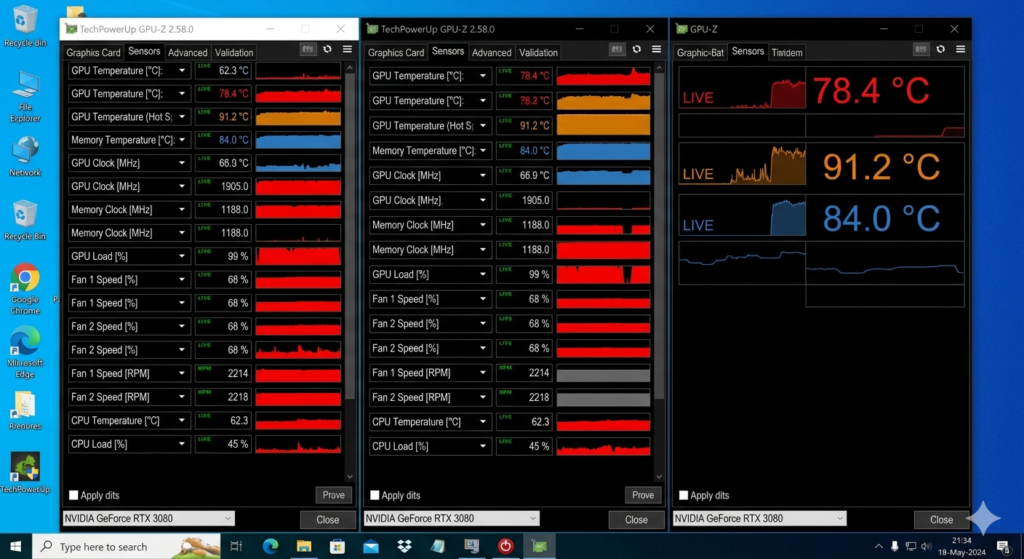This screenshot has width=1024, height=559.
Task: Expand the Fan 2 Speed [RPM] dropdown in the middle window
Action: coord(483,397)
